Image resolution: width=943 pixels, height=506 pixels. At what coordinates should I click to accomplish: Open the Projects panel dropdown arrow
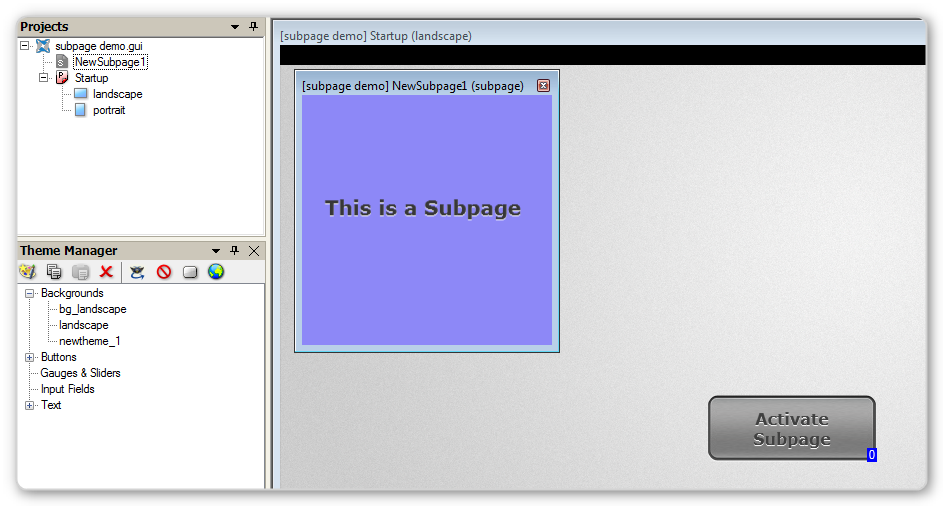(x=235, y=27)
